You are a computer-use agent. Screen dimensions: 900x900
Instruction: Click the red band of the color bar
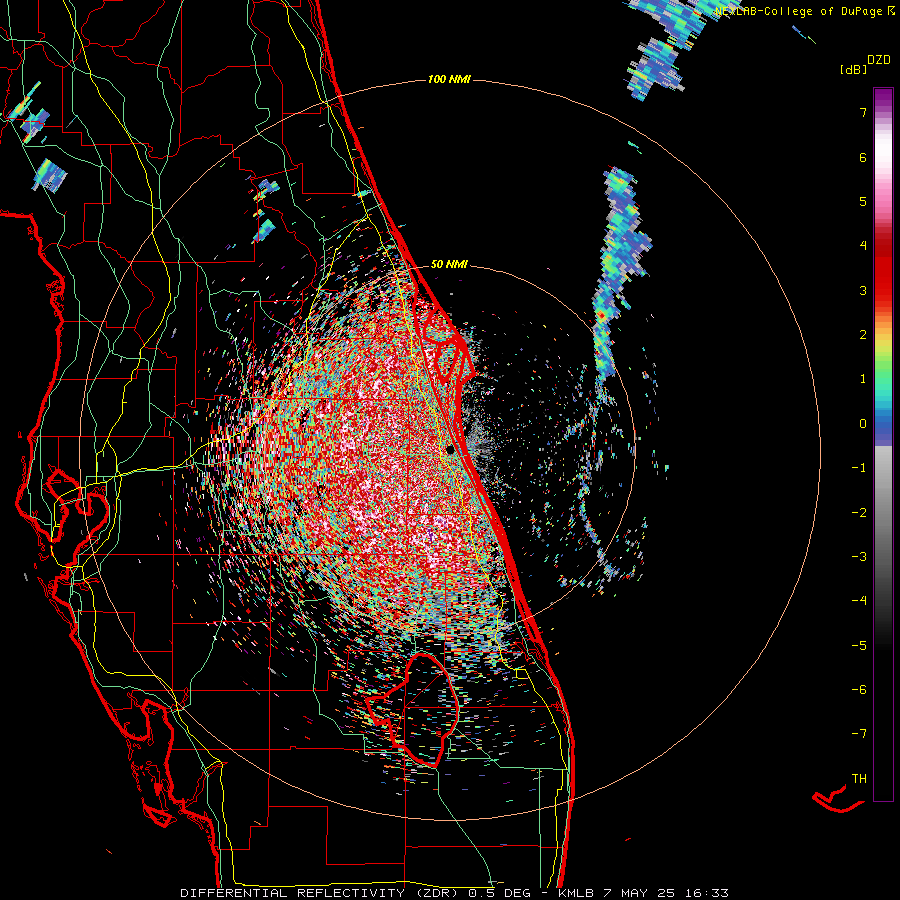(883, 270)
